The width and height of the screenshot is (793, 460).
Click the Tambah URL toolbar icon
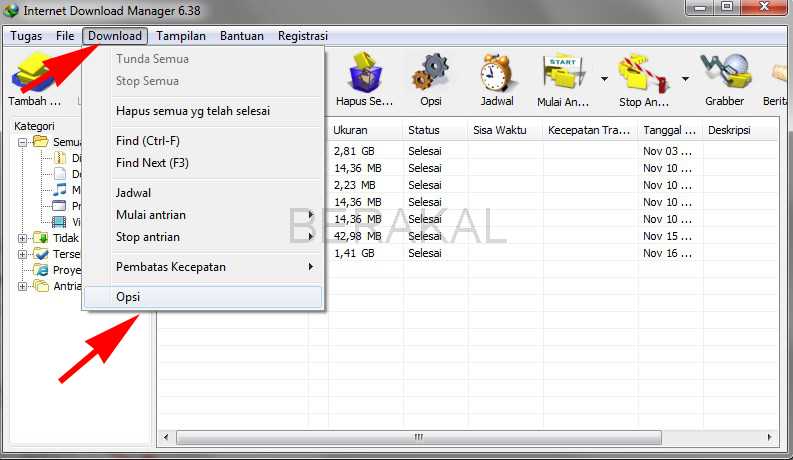tap(36, 78)
